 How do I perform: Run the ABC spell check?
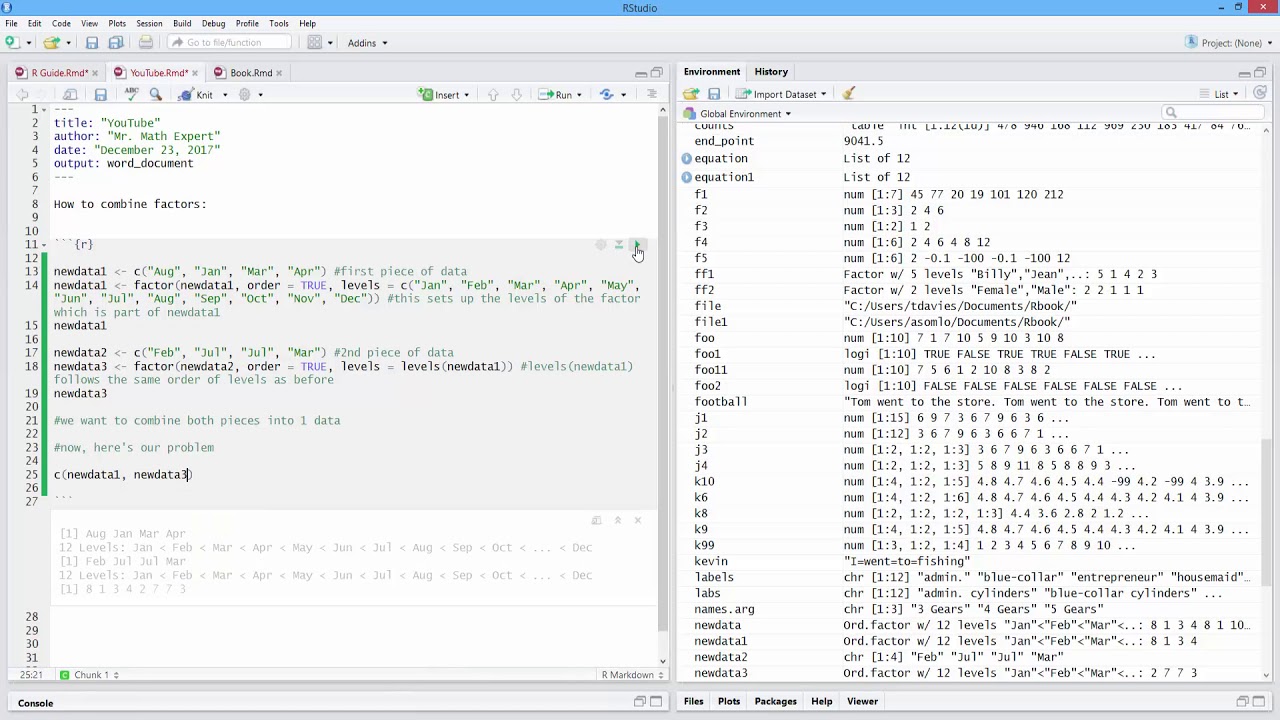pos(131,95)
